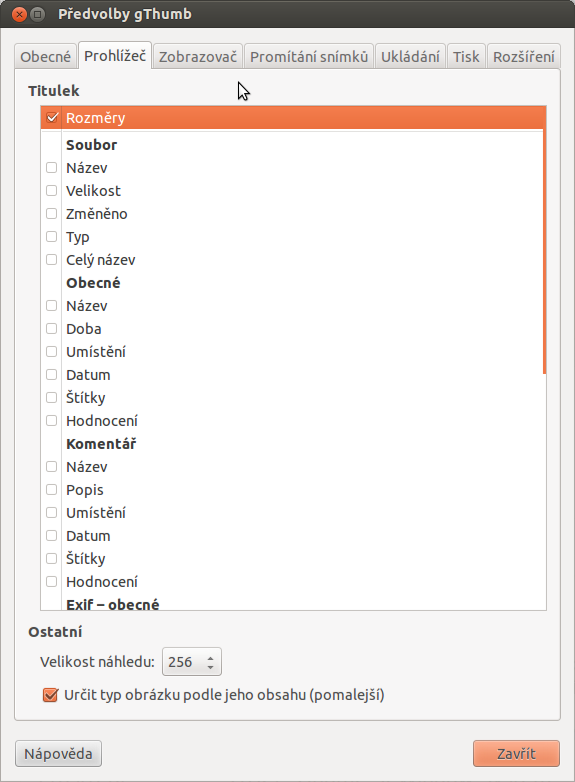
Task: Open the Zobrazovač tab
Action: pos(197,56)
